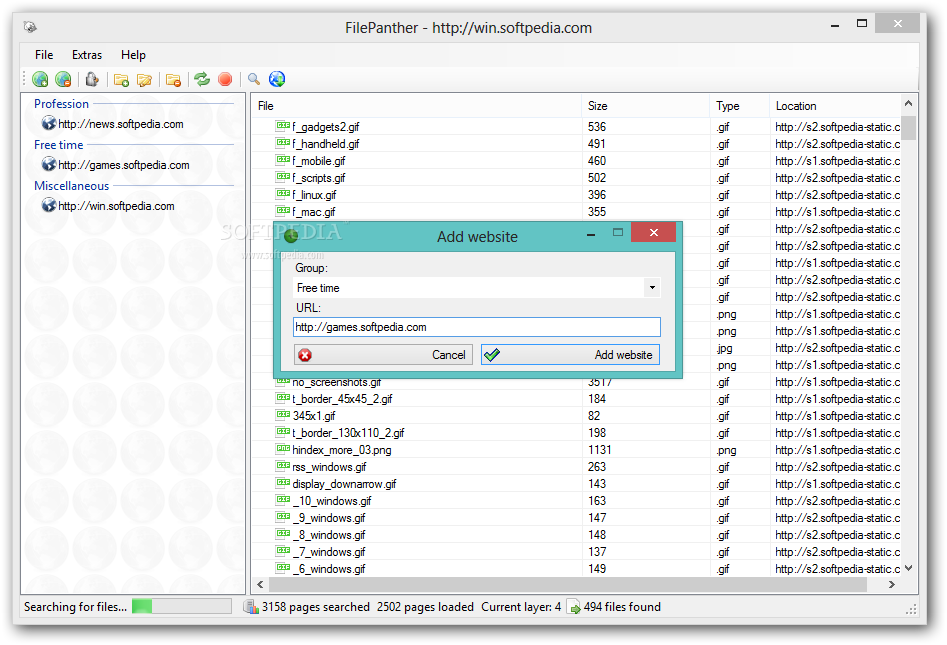Click the FilePanther app icon in title bar
The height and width of the screenshot is (645, 947).
point(30,27)
